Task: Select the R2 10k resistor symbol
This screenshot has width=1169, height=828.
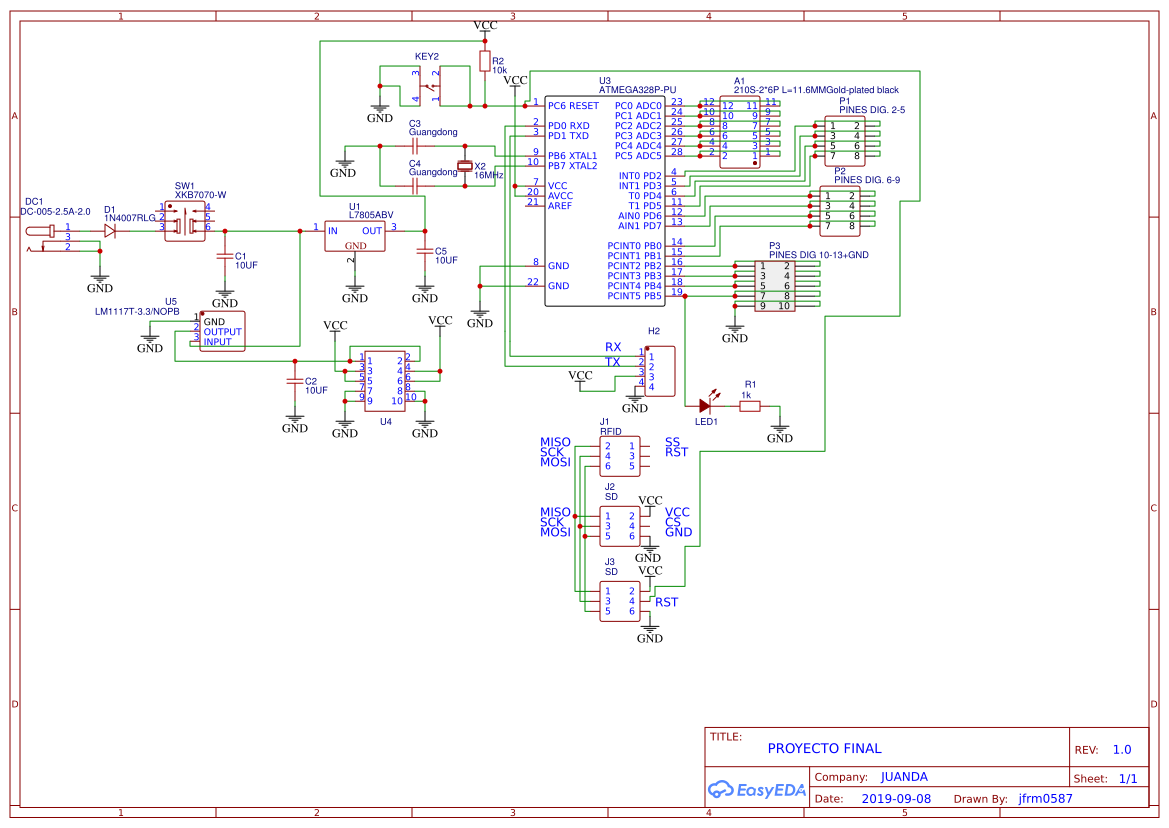Action: point(486,62)
